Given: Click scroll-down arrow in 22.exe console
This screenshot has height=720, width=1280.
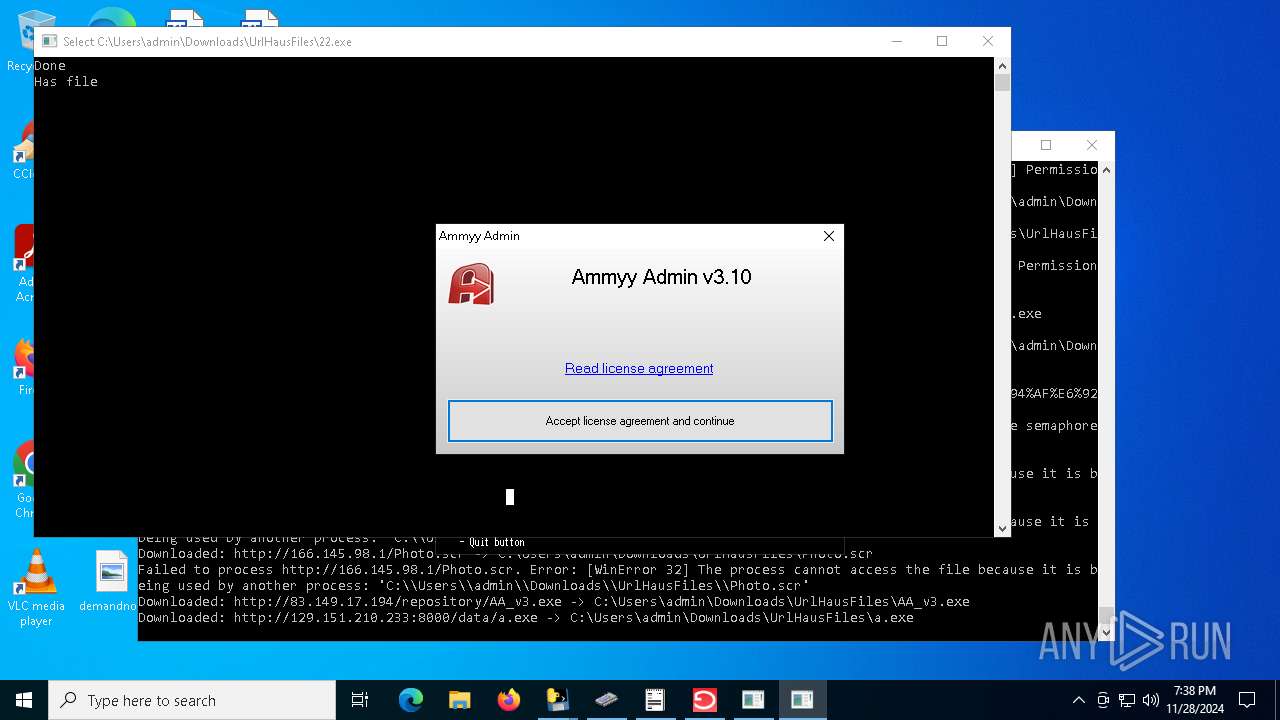Looking at the screenshot, I should coord(1002,528).
